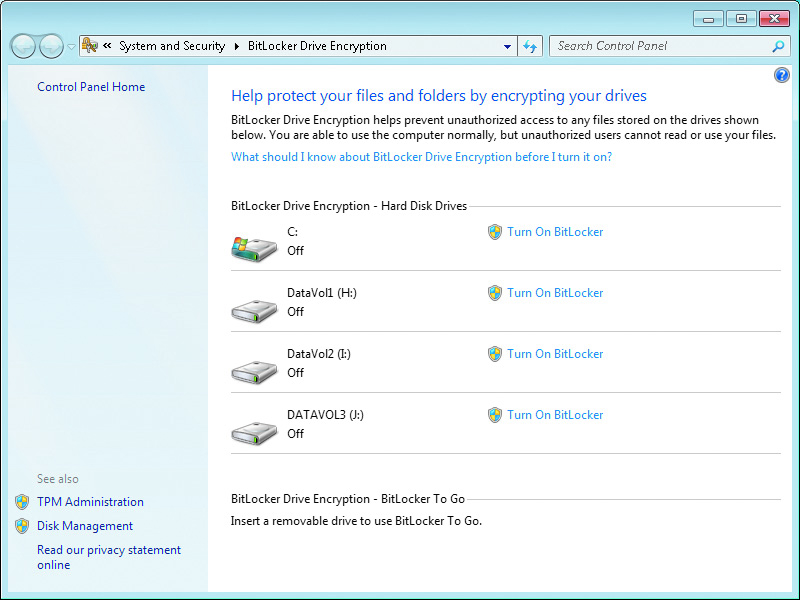Click the Control Panel icon in the address bar
Image resolution: width=800 pixels, height=600 pixels.
click(x=90, y=46)
